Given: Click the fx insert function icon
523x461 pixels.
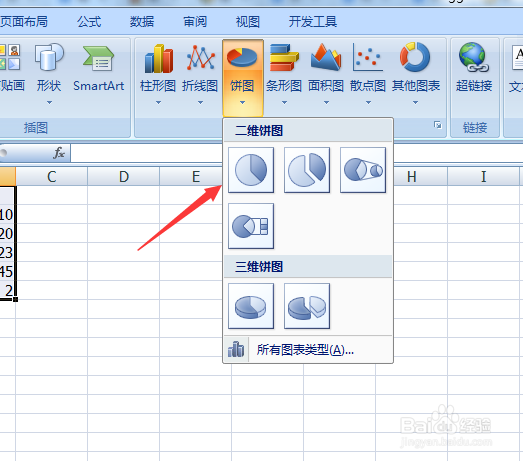Looking at the screenshot, I should (x=59, y=153).
